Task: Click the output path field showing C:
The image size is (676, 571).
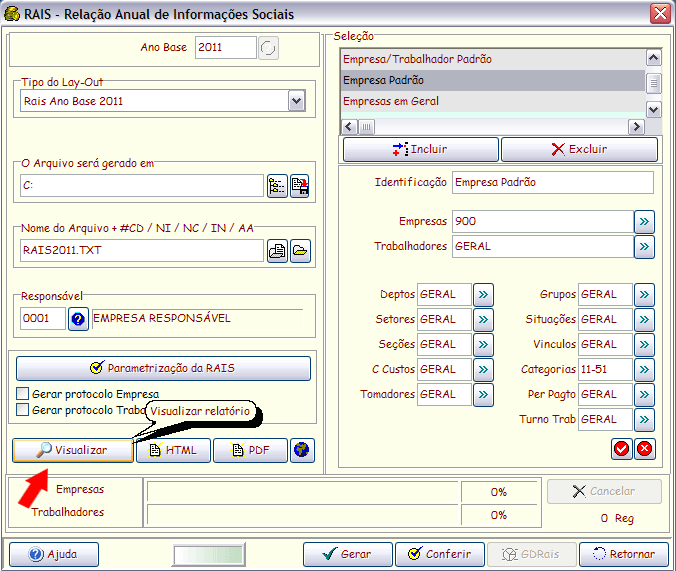Action: click(x=142, y=186)
